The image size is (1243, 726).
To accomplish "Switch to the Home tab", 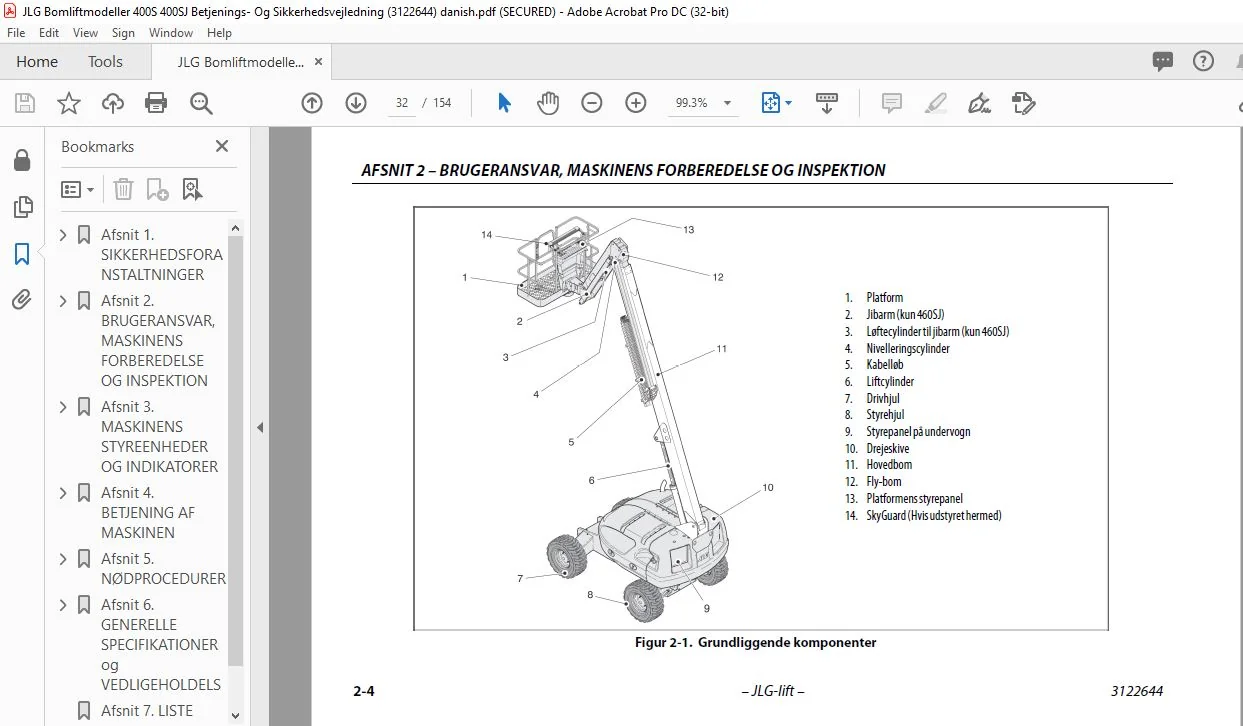I will (37, 61).
